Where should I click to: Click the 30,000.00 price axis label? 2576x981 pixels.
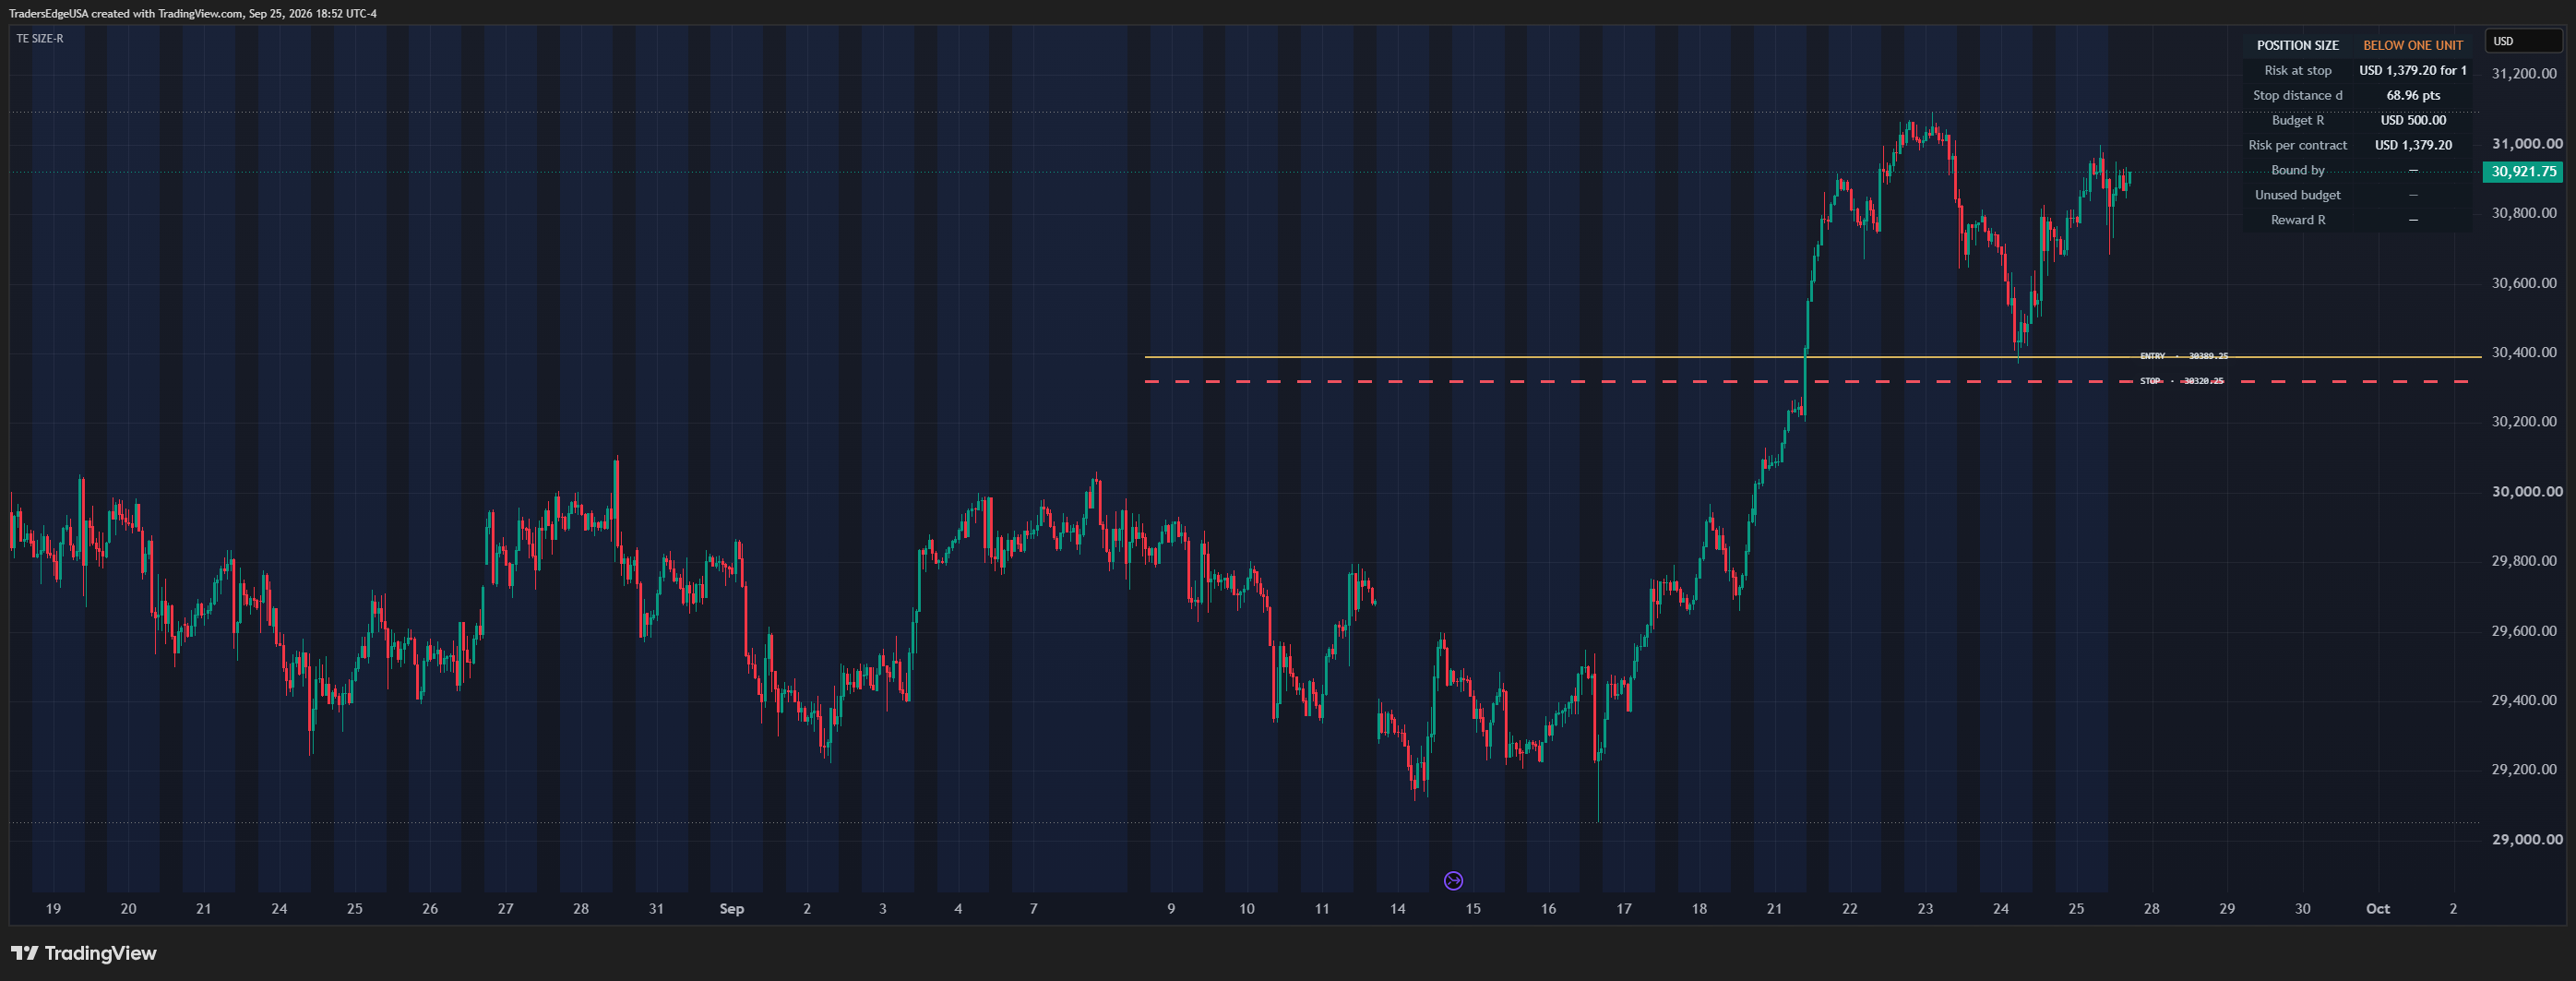(2526, 492)
